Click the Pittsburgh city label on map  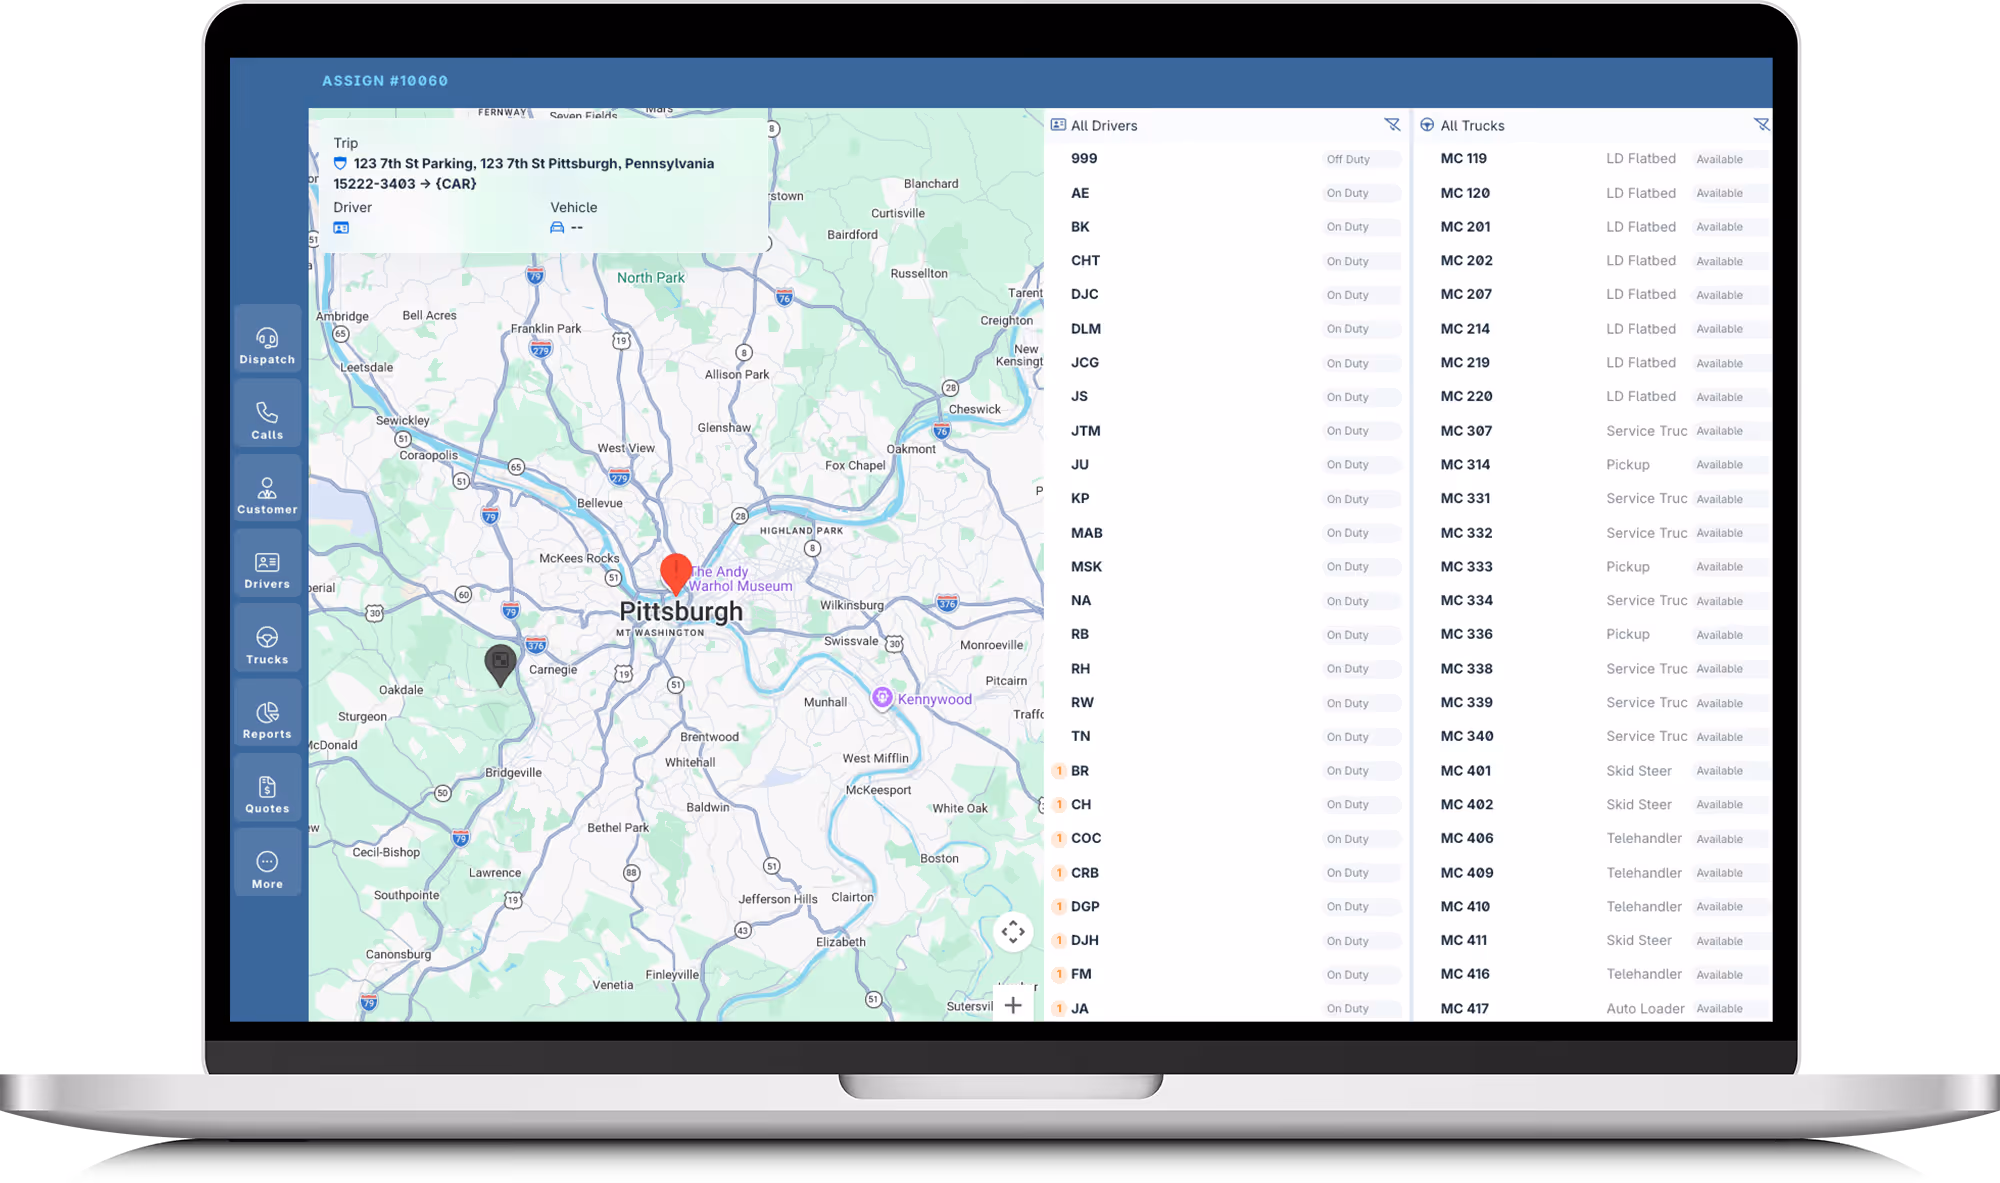(681, 611)
